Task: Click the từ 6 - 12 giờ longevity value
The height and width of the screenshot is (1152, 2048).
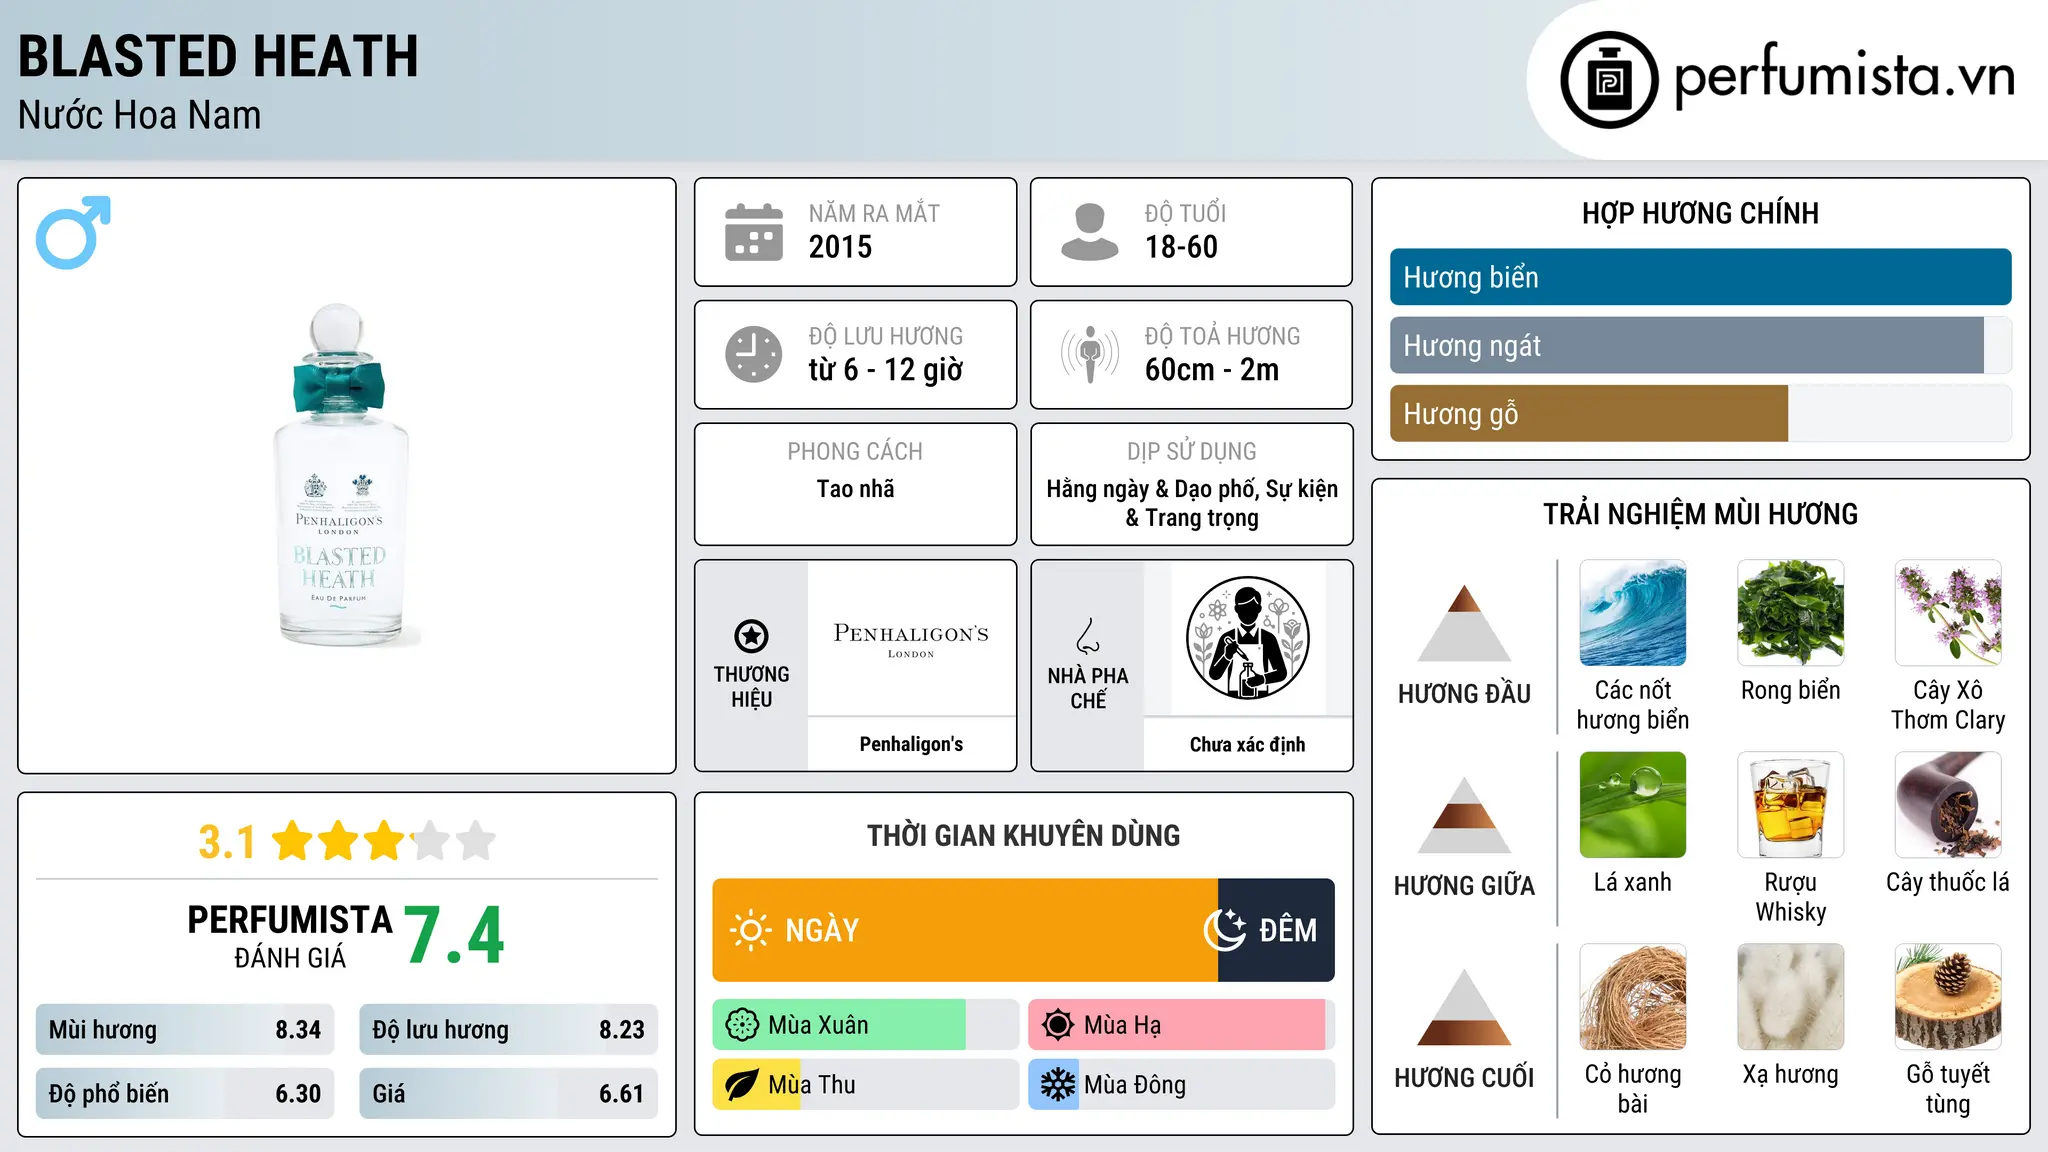Action: pyautogui.click(x=885, y=370)
